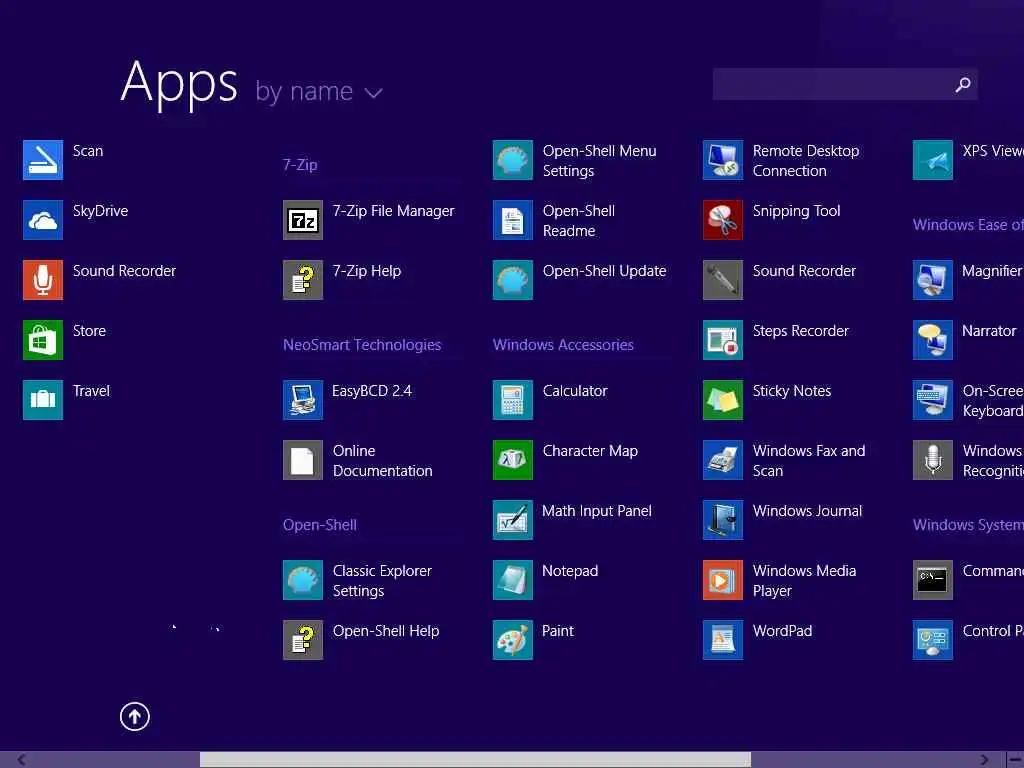Open Control Panel icon
The height and width of the screenshot is (768, 1024).
[x=933, y=640]
